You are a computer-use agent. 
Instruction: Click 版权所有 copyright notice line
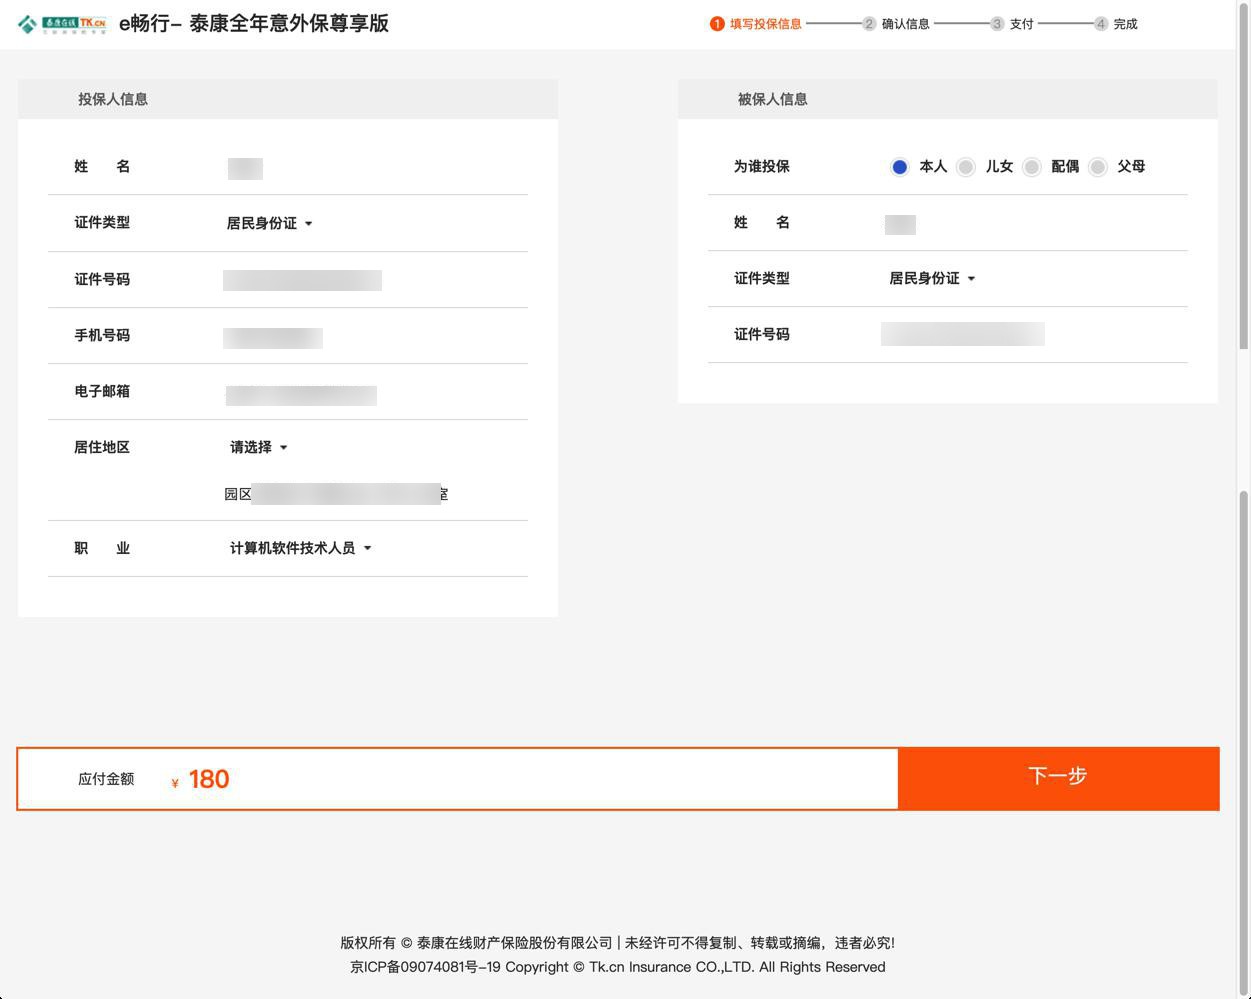(x=618, y=943)
